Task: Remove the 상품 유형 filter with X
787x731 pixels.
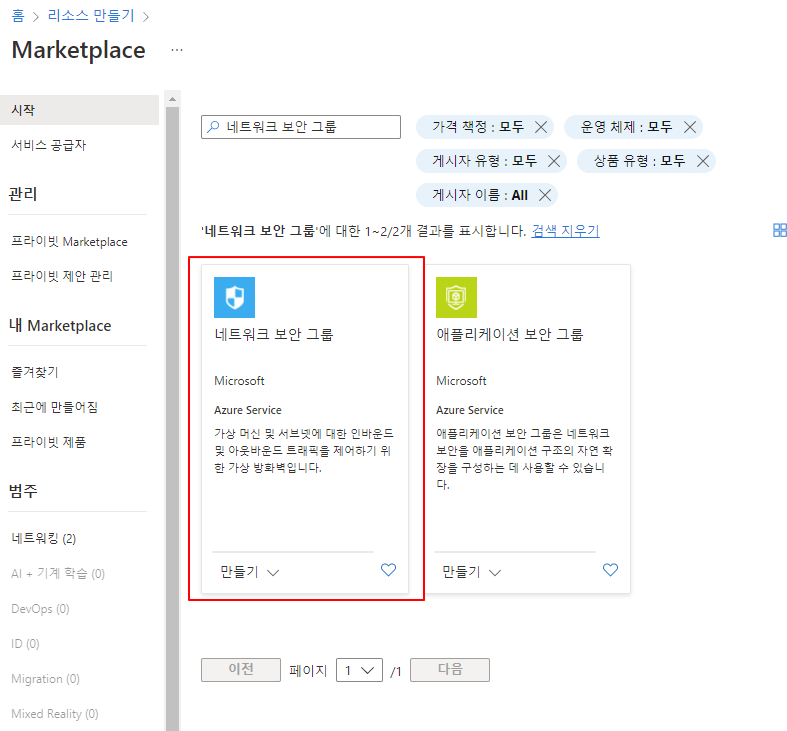Action: pyautogui.click(x=703, y=161)
